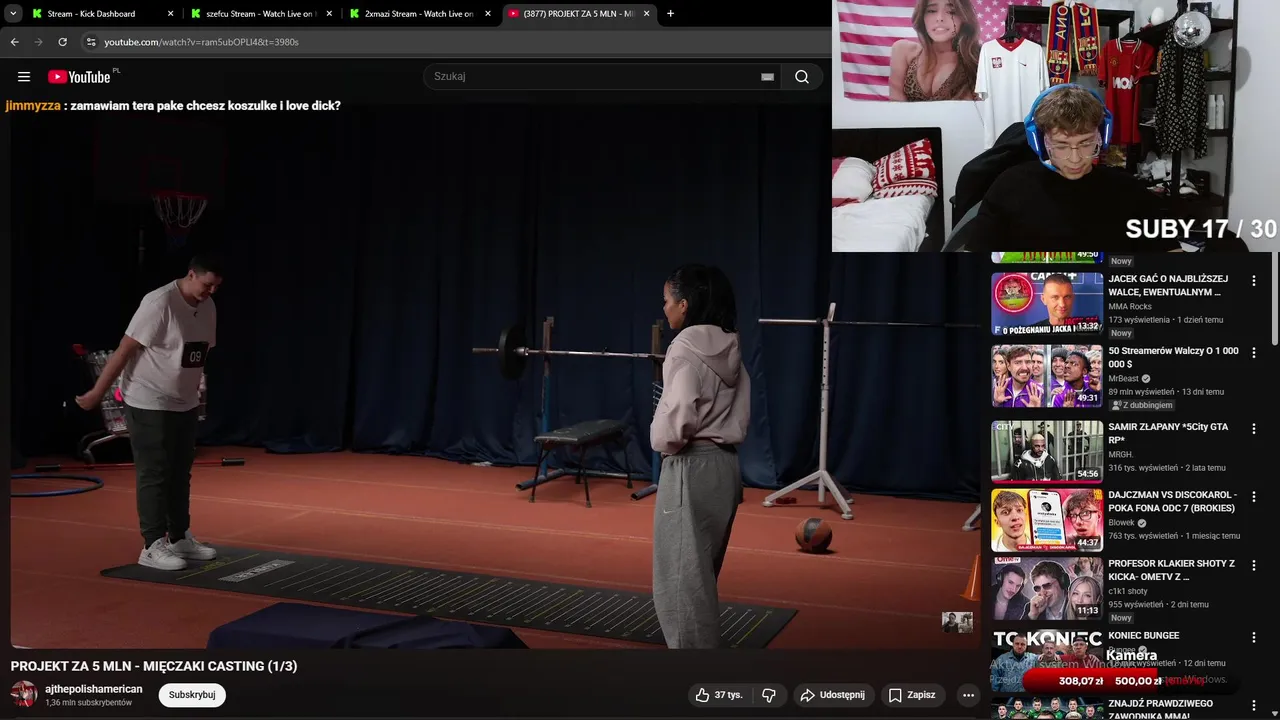
Task: Open SAMIR ZŁAPANY 5City thumbnail
Action: click(1047, 452)
